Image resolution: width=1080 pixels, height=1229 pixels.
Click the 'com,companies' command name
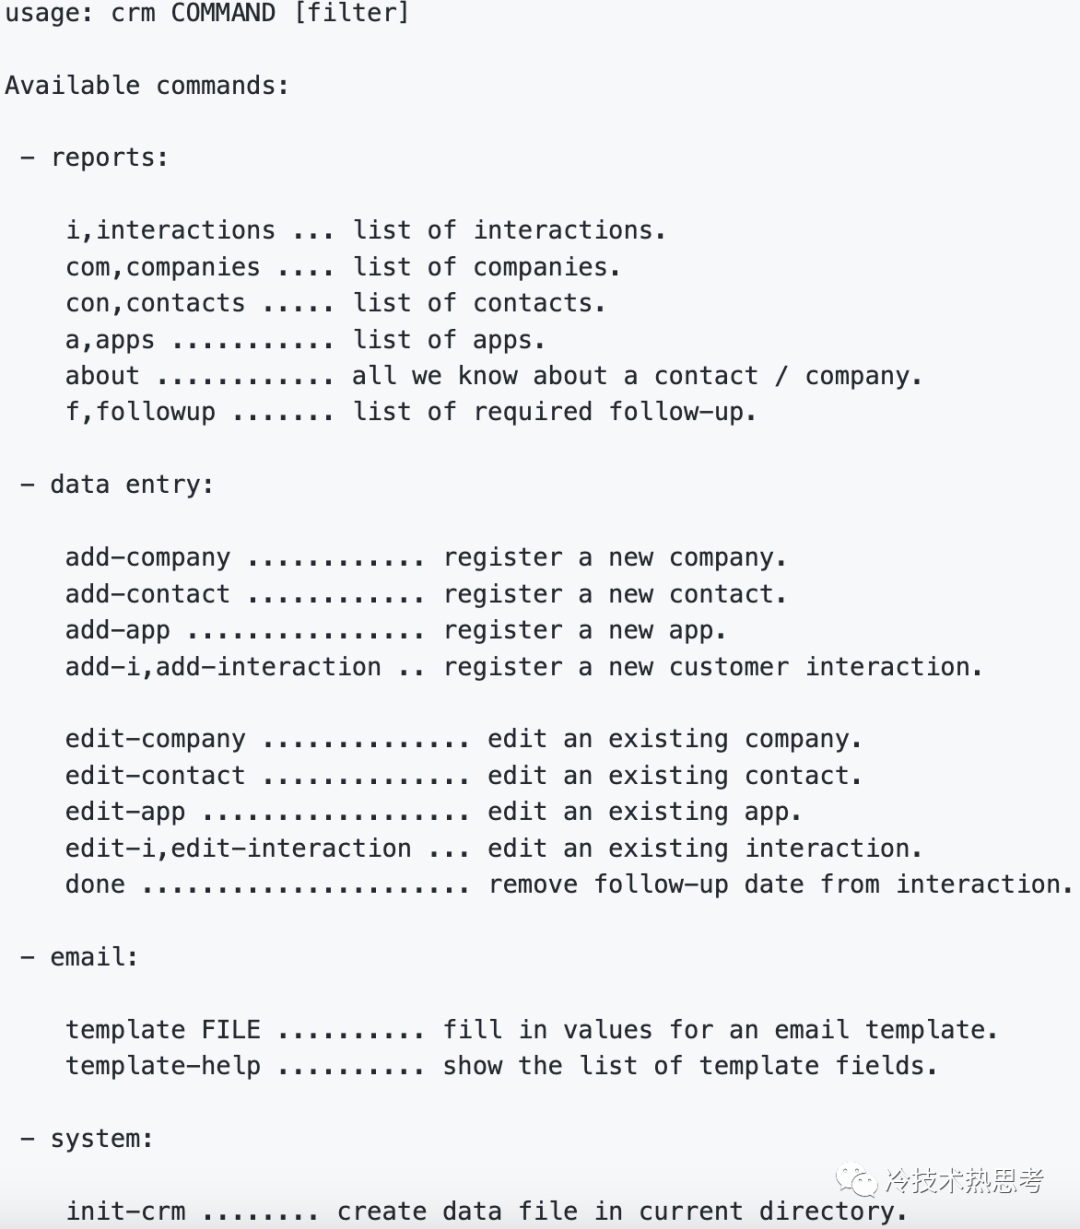[x=162, y=267]
